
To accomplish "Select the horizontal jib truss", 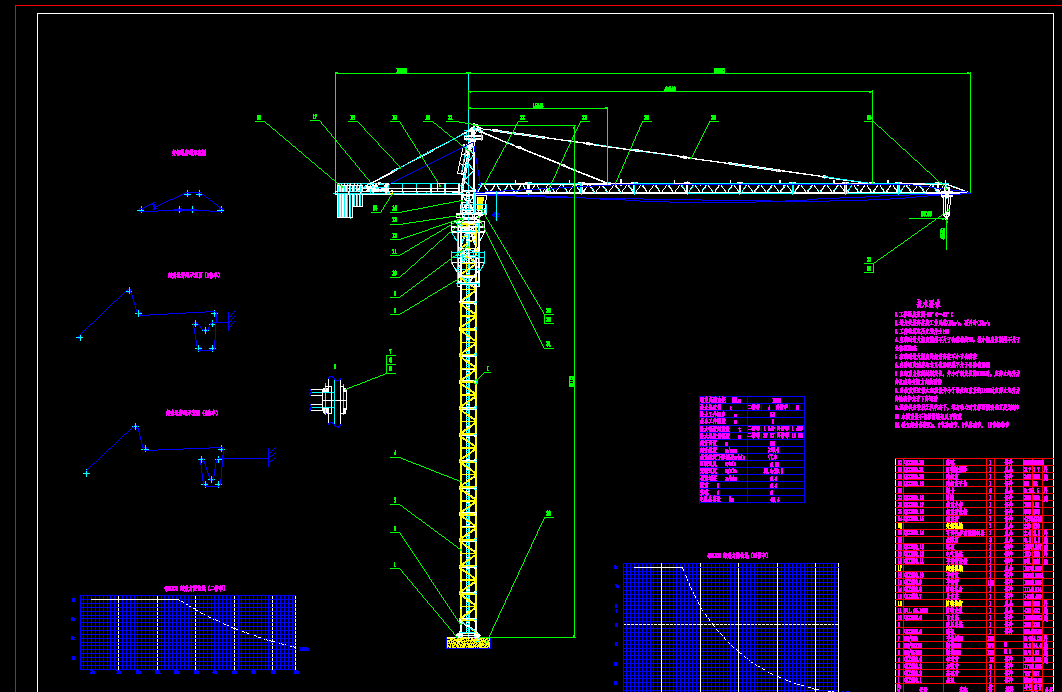I will click(722, 188).
